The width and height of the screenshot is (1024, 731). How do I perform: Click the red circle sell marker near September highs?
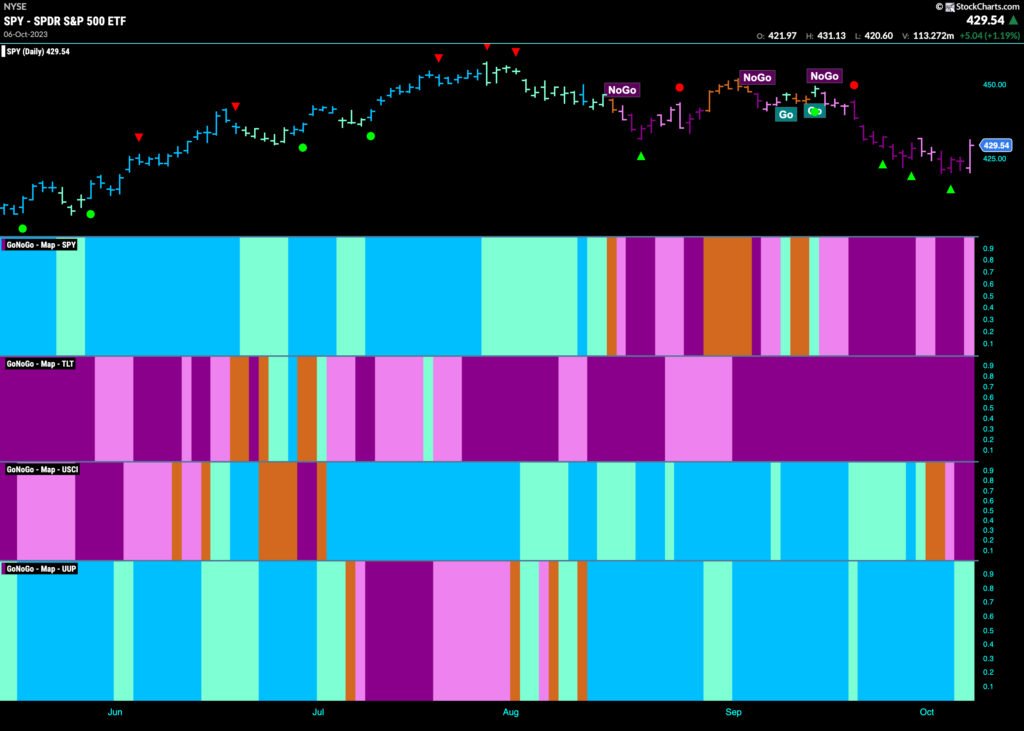tap(854, 87)
